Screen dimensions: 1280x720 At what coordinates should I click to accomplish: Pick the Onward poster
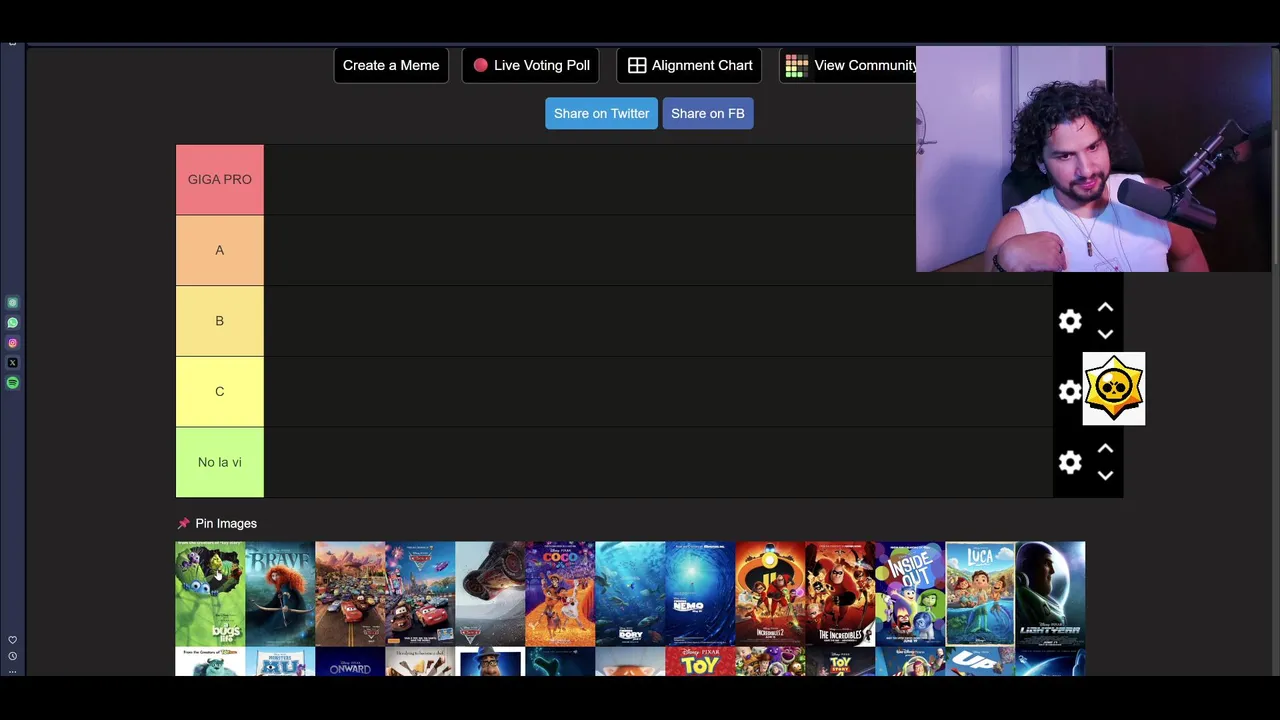point(350,661)
